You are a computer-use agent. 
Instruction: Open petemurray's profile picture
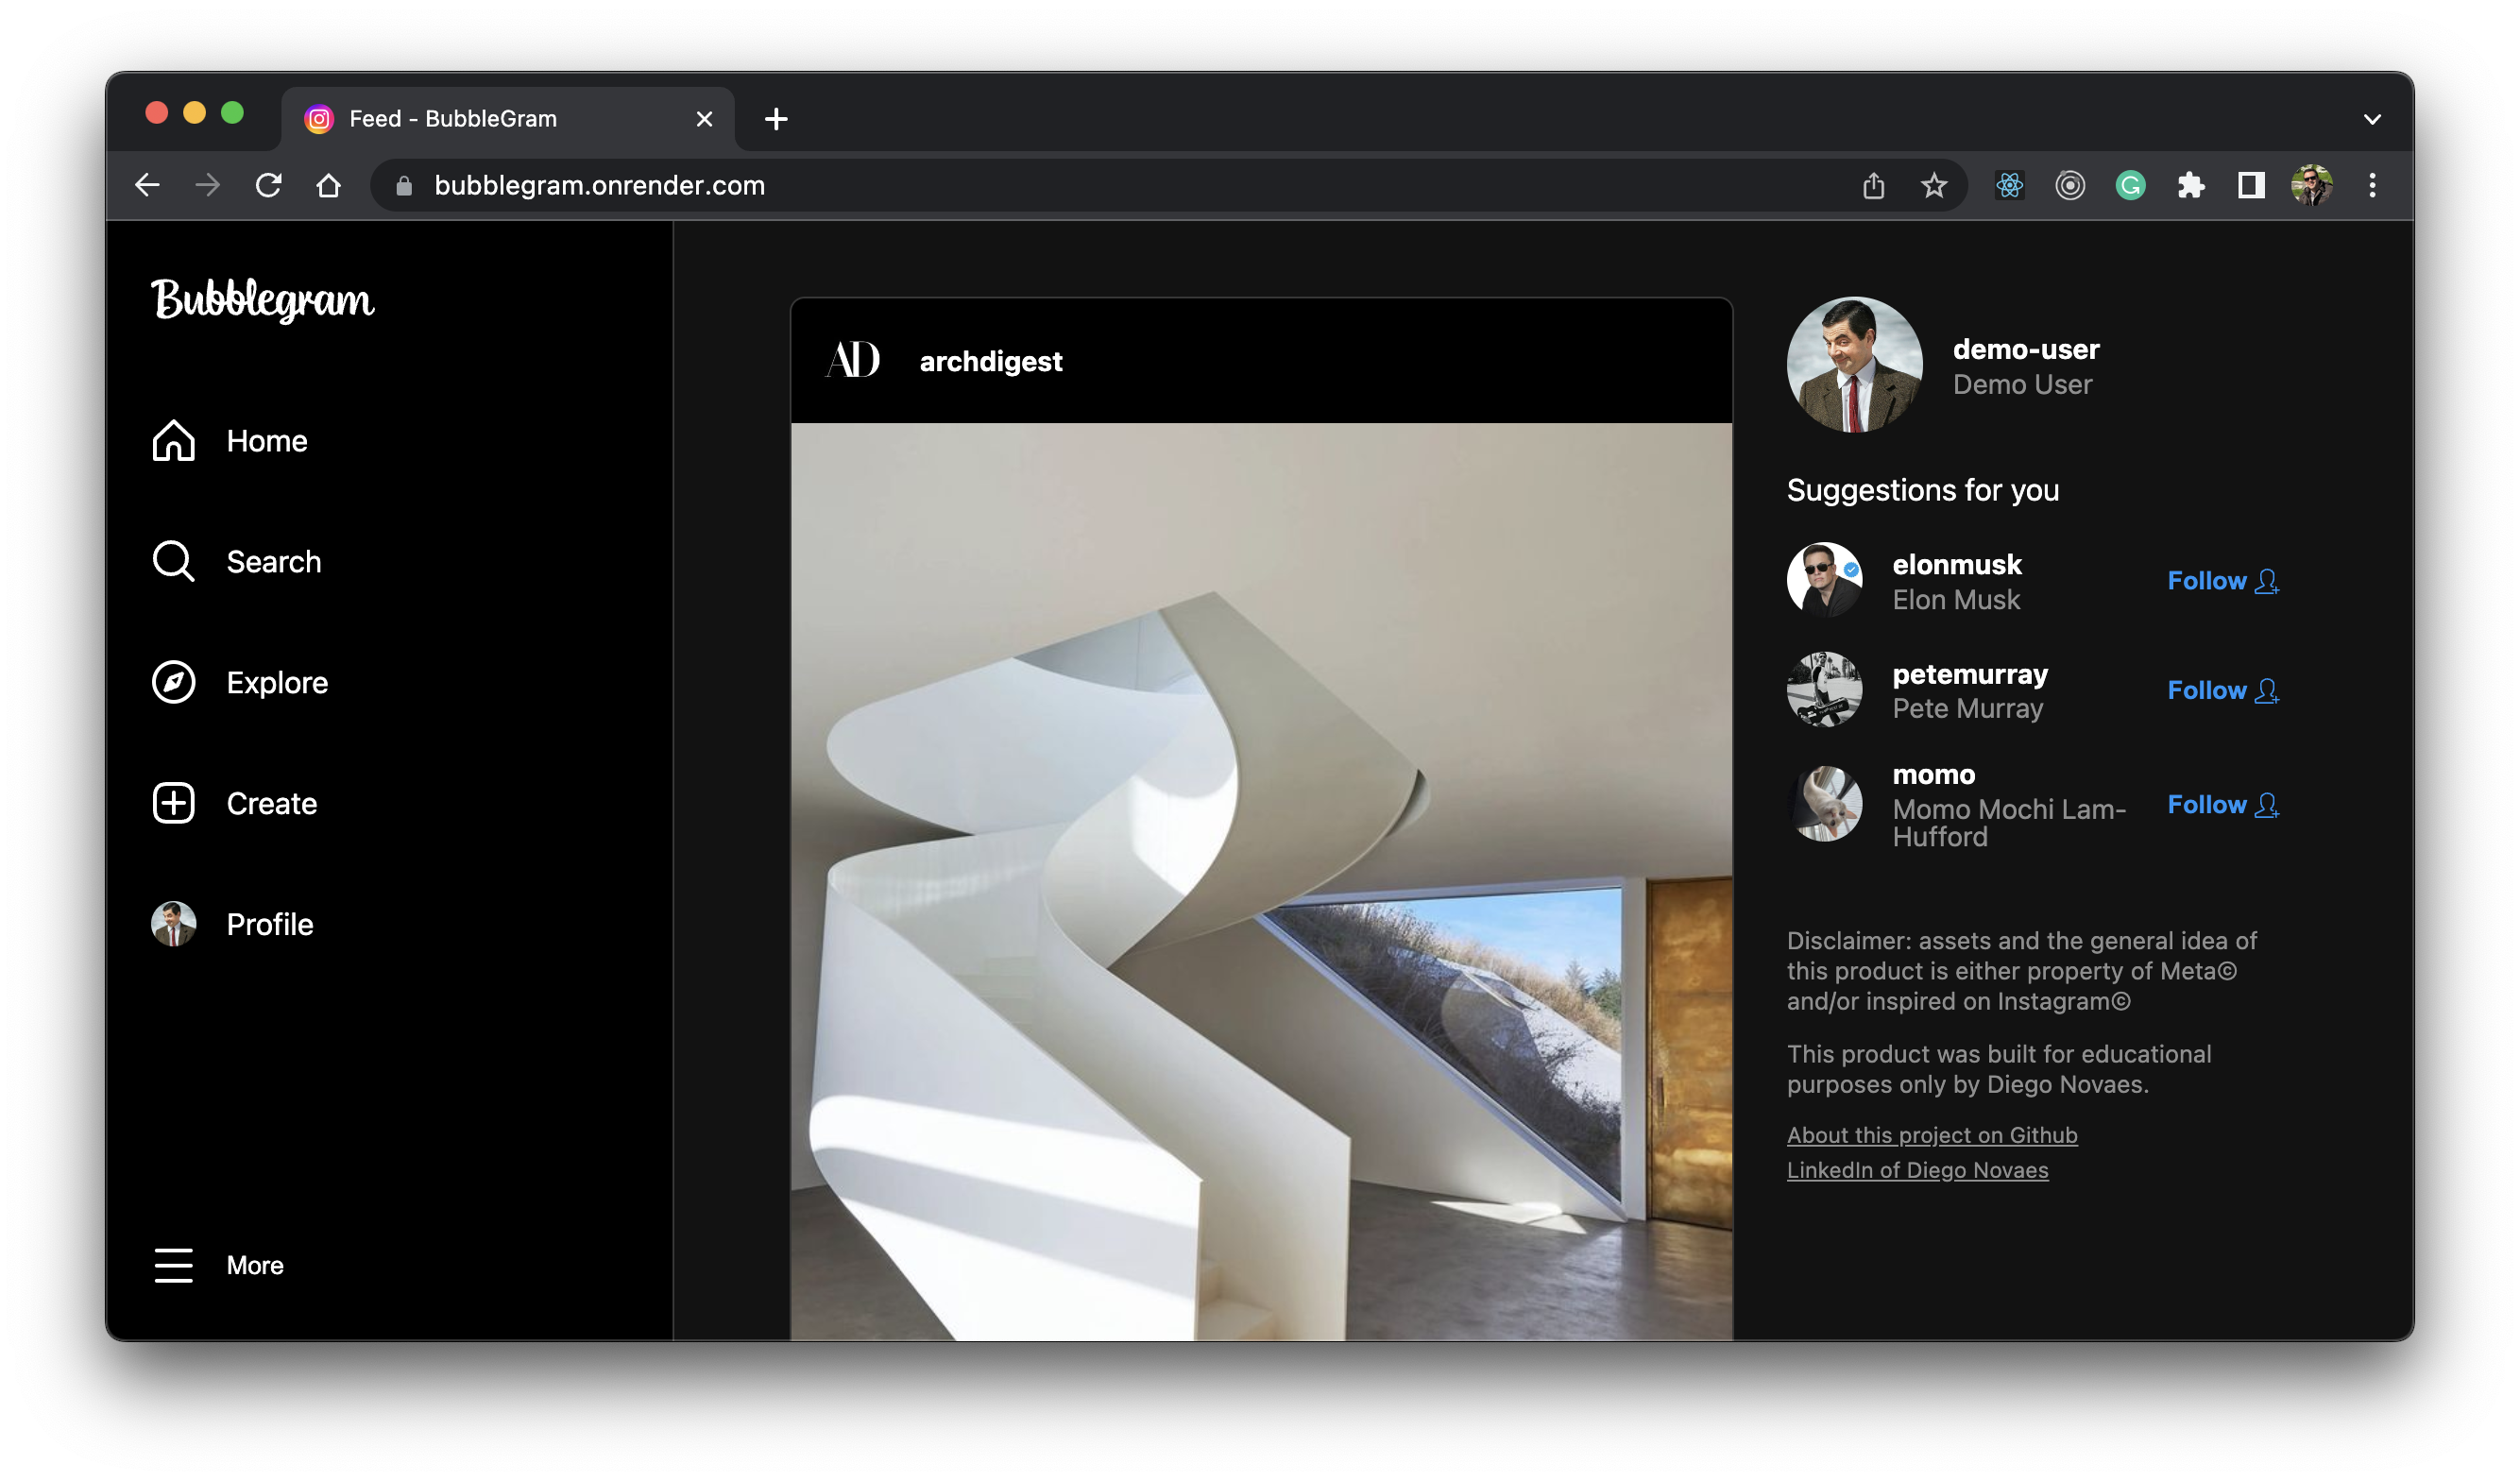(x=1825, y=690)
